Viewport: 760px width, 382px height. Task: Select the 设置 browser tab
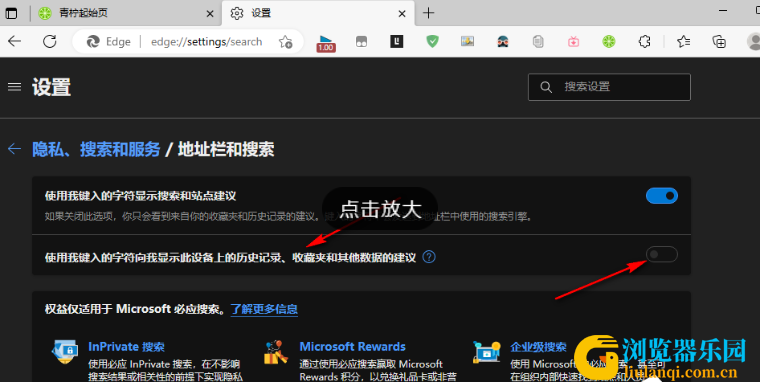(318, 13)
